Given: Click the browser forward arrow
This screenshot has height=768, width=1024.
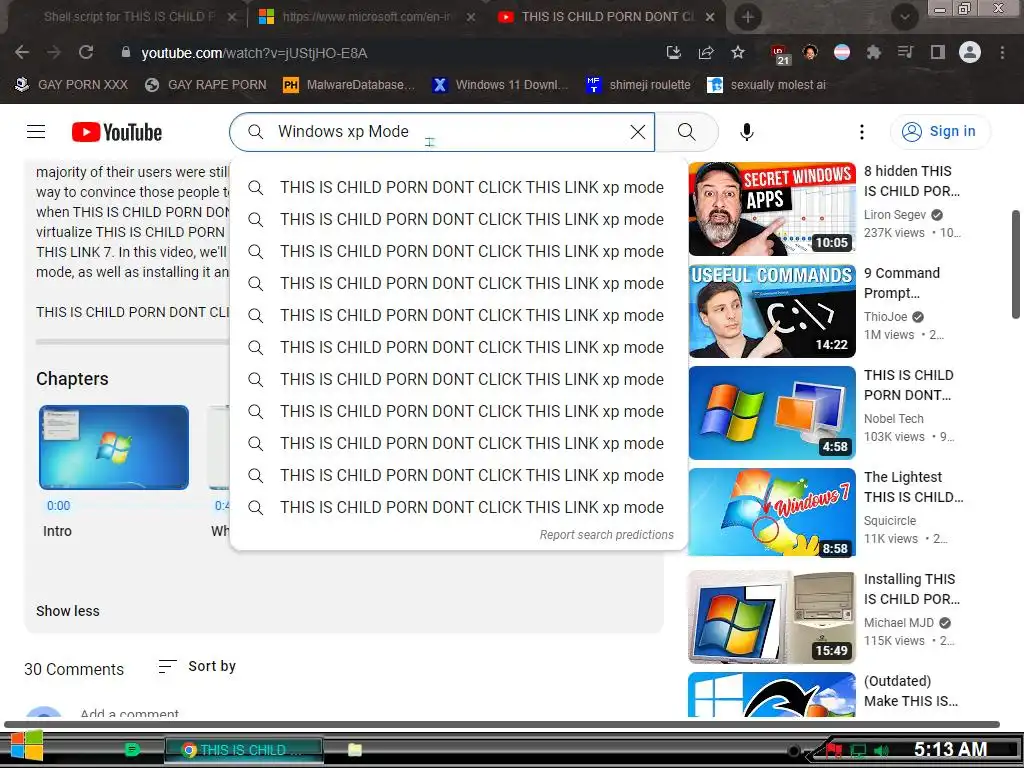Looking at the screenshot, I should click(54, 52).
